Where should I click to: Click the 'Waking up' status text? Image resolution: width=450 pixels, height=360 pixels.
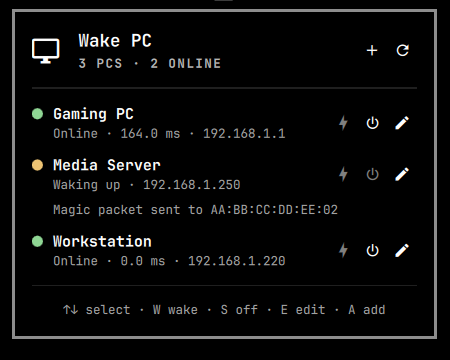tap(87, 185)
